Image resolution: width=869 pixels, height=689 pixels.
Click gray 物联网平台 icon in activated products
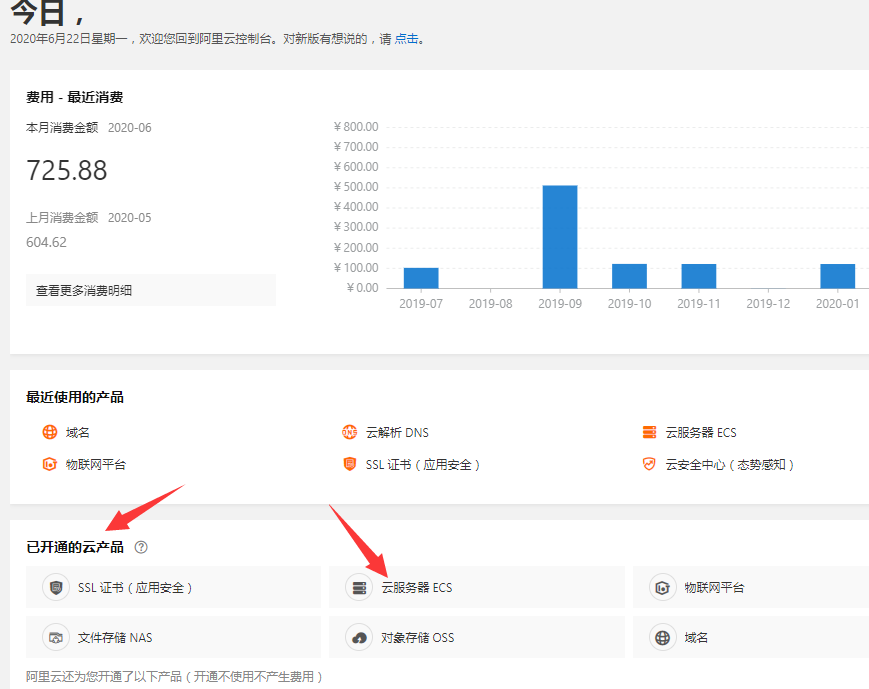[x=662, y=588]
